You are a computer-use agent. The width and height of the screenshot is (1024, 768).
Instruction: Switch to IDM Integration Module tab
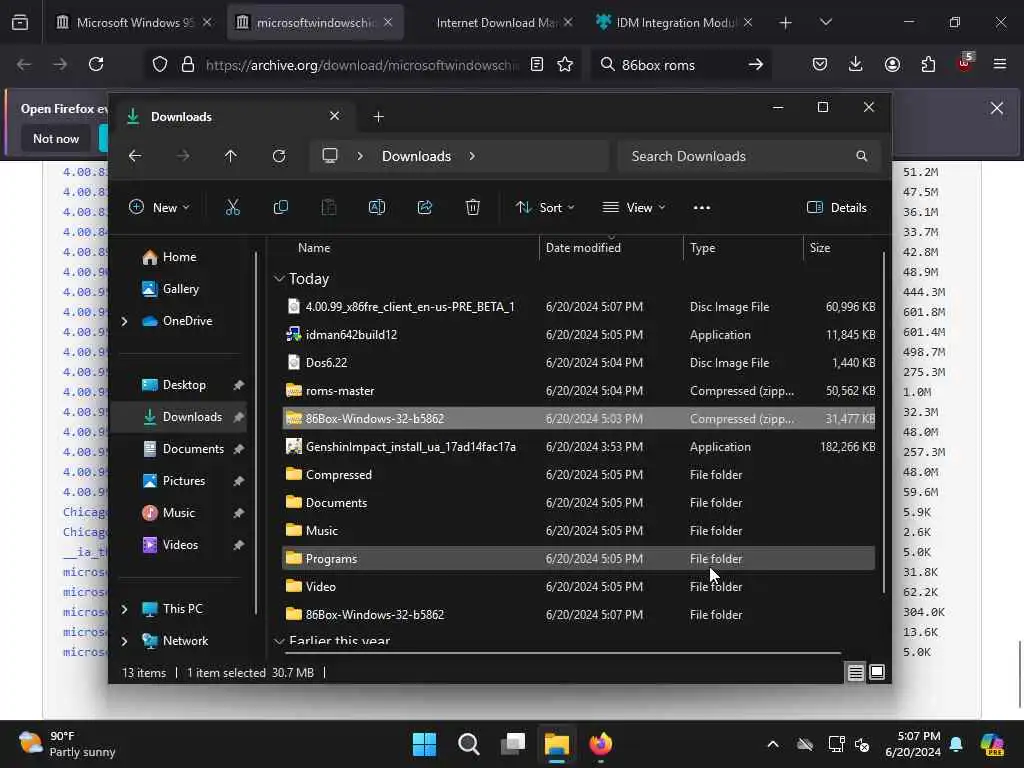pos(675,22)
